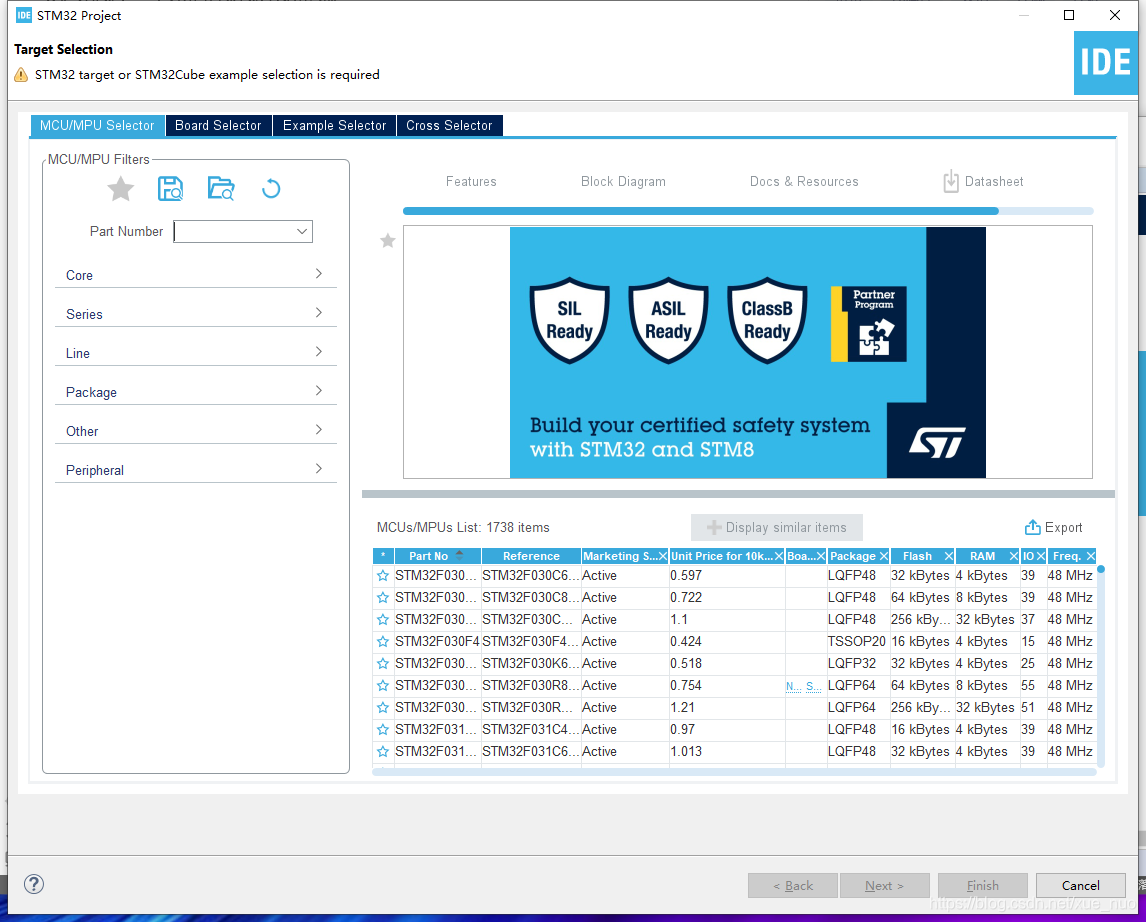Click the Datasheet download icon

tap(950, 181)
